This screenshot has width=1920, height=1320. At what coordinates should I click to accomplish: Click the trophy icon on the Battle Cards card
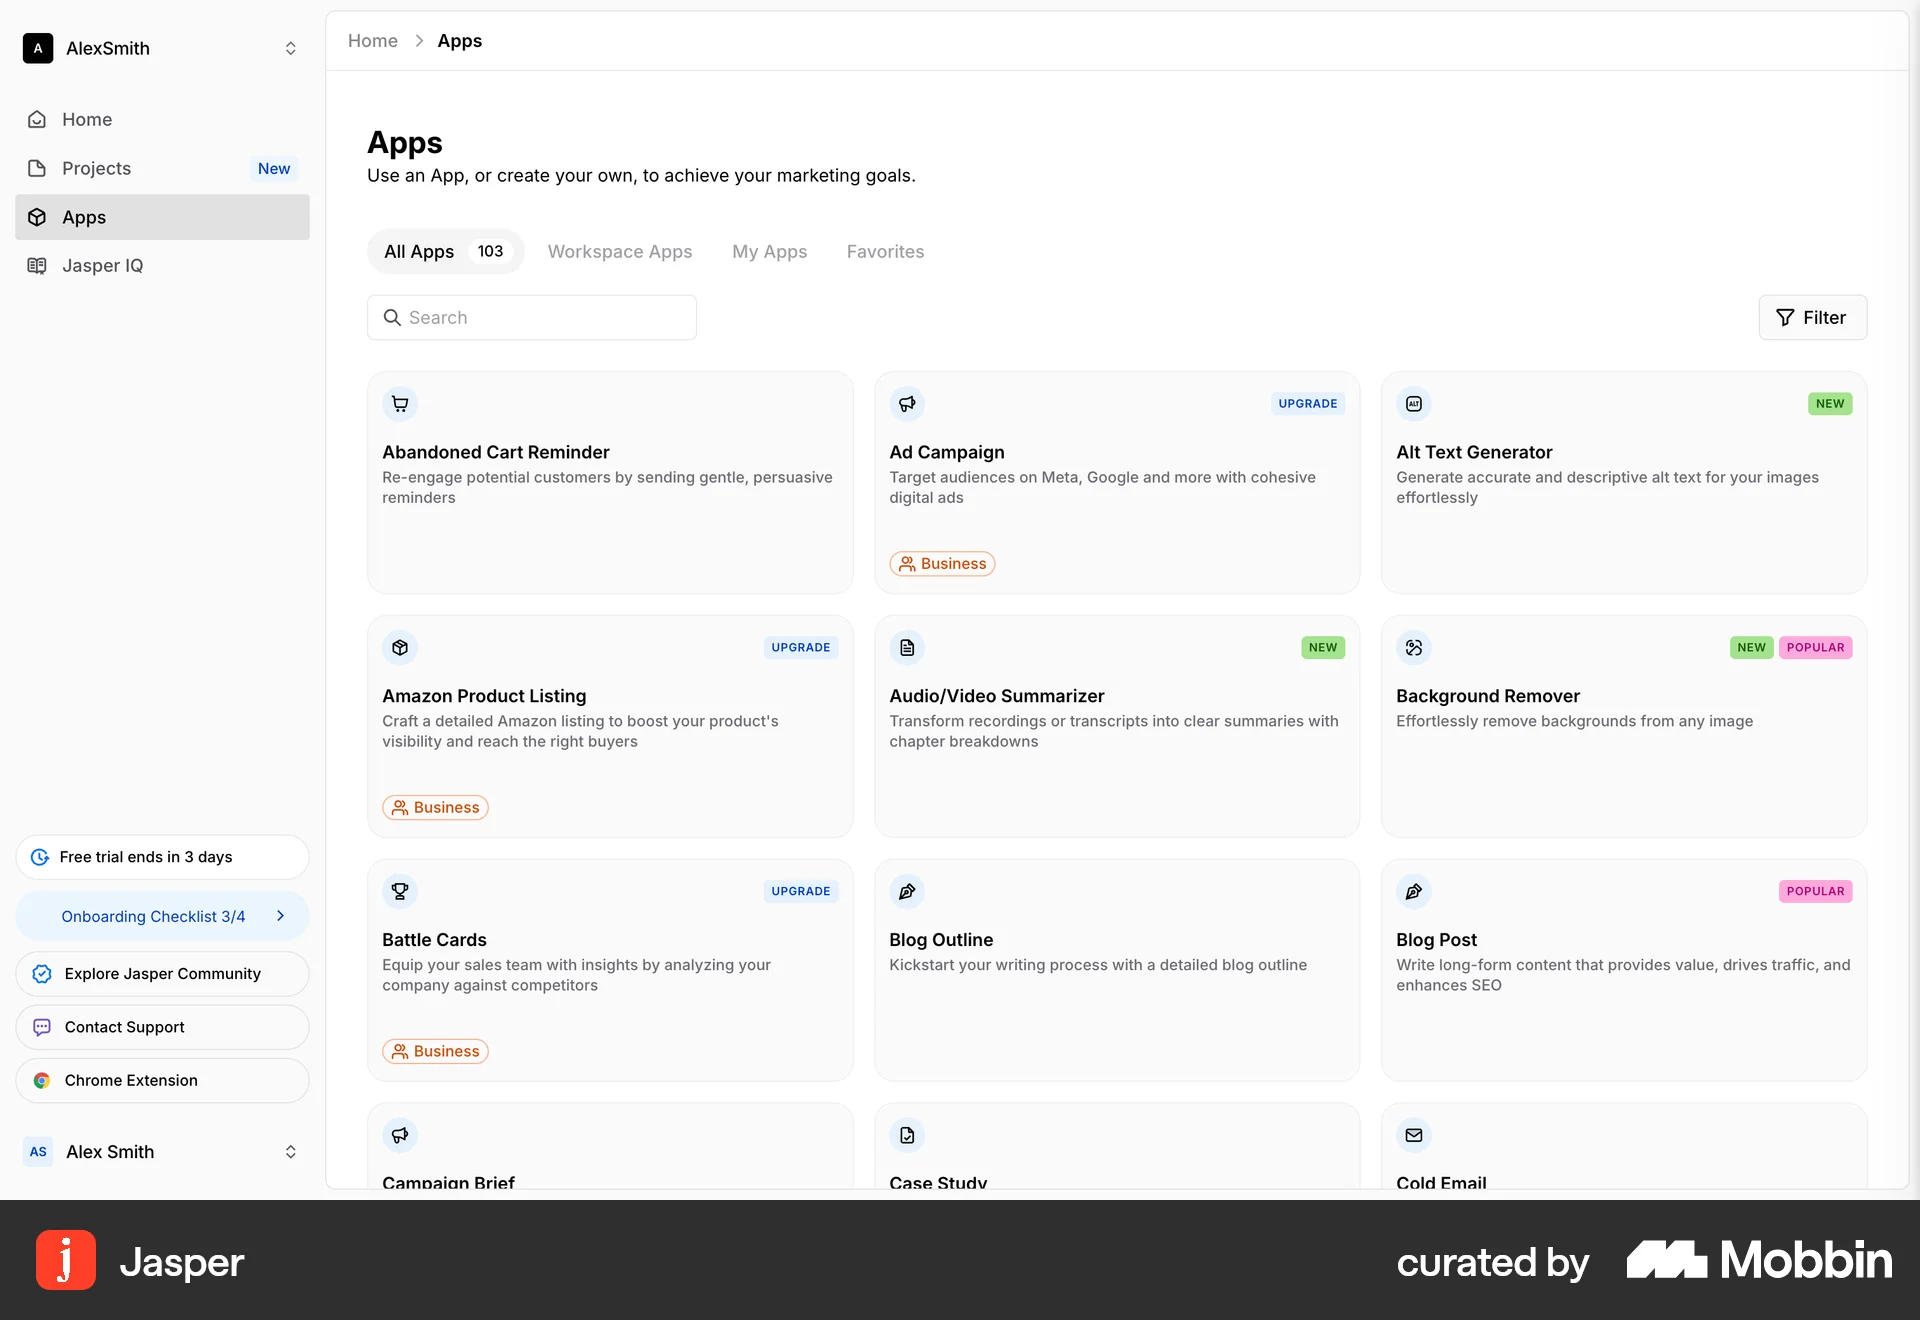click(400, 891)
